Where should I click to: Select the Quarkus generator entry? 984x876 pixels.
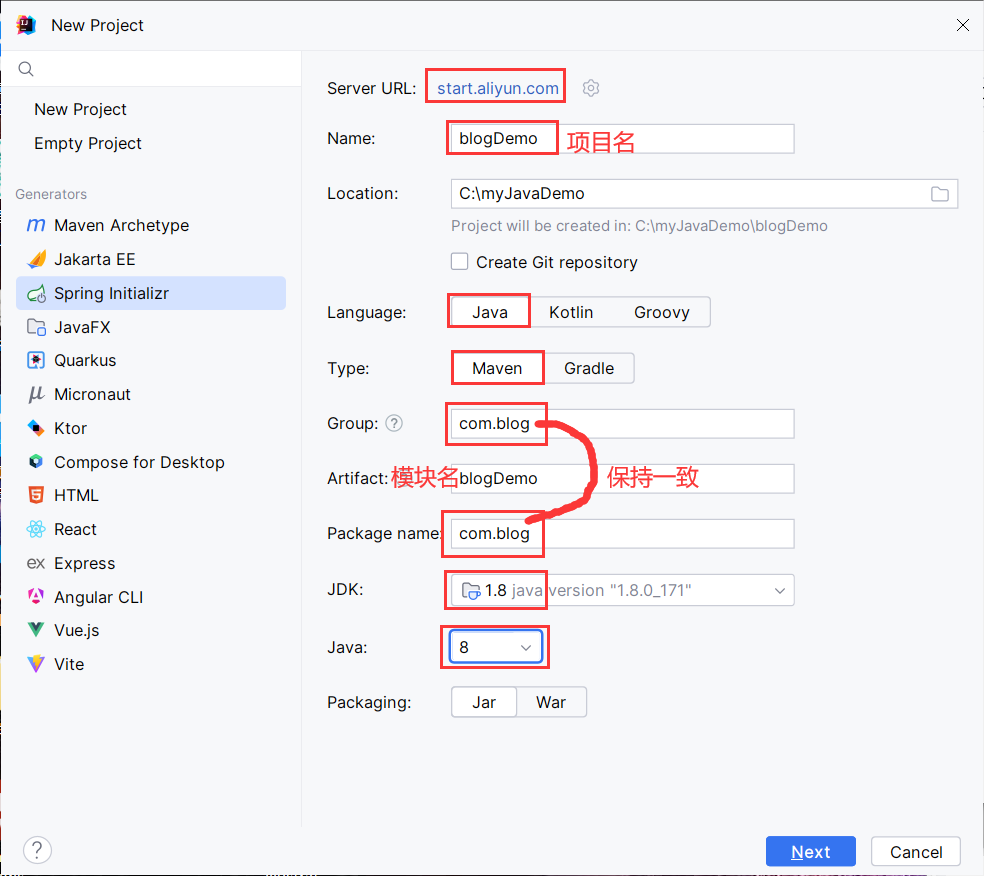click(x=151, y=360)
